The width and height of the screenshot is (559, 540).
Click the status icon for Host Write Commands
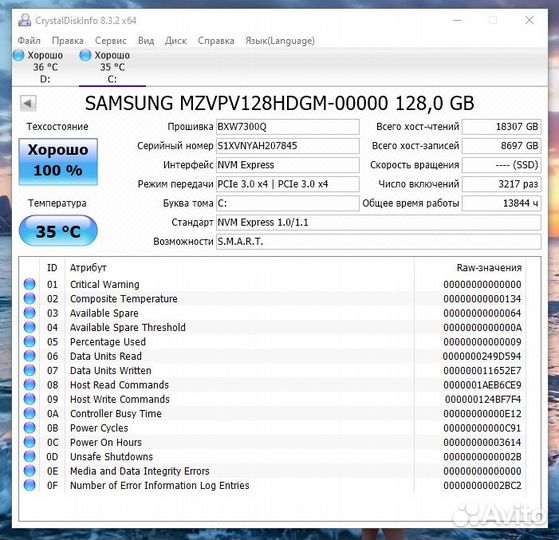(x=30, y=399)
